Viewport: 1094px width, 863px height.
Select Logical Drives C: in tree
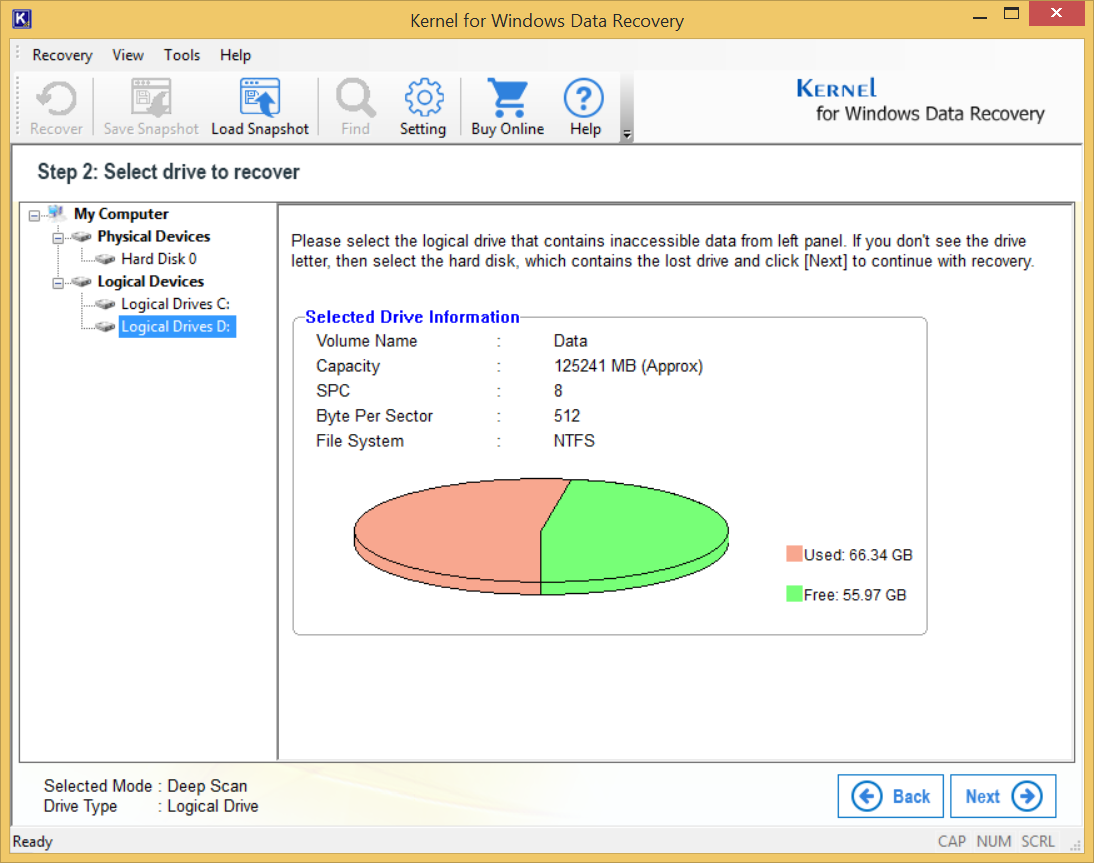click(175, 304)
